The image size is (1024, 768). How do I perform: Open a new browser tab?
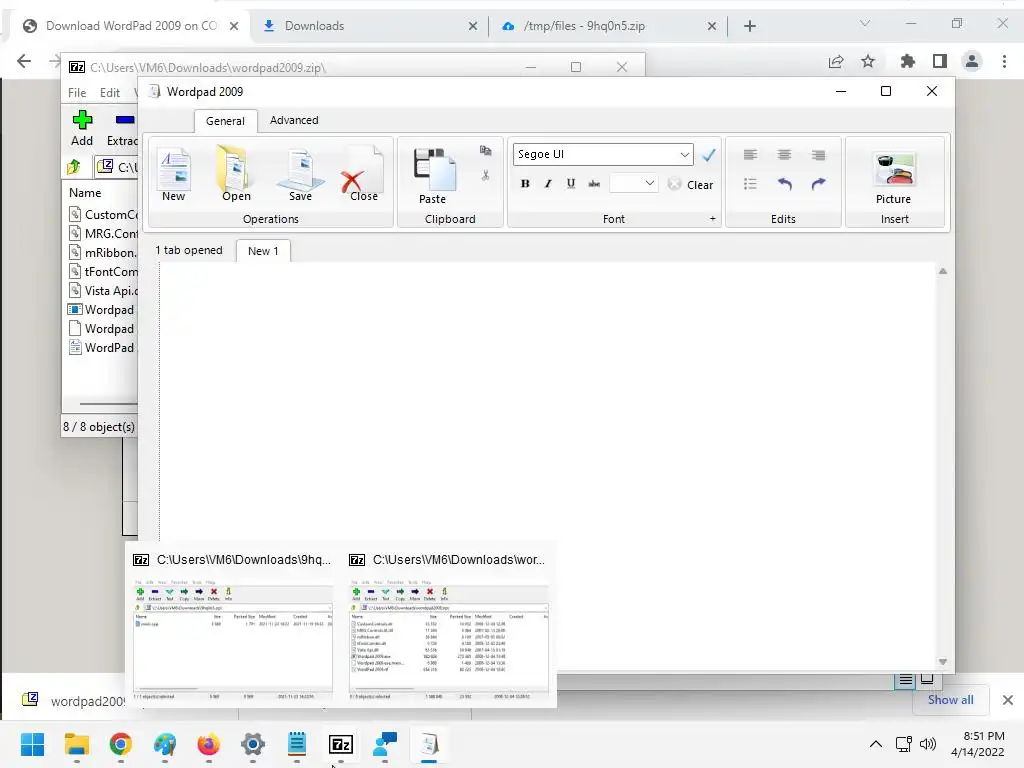click(x=750, y=26)
